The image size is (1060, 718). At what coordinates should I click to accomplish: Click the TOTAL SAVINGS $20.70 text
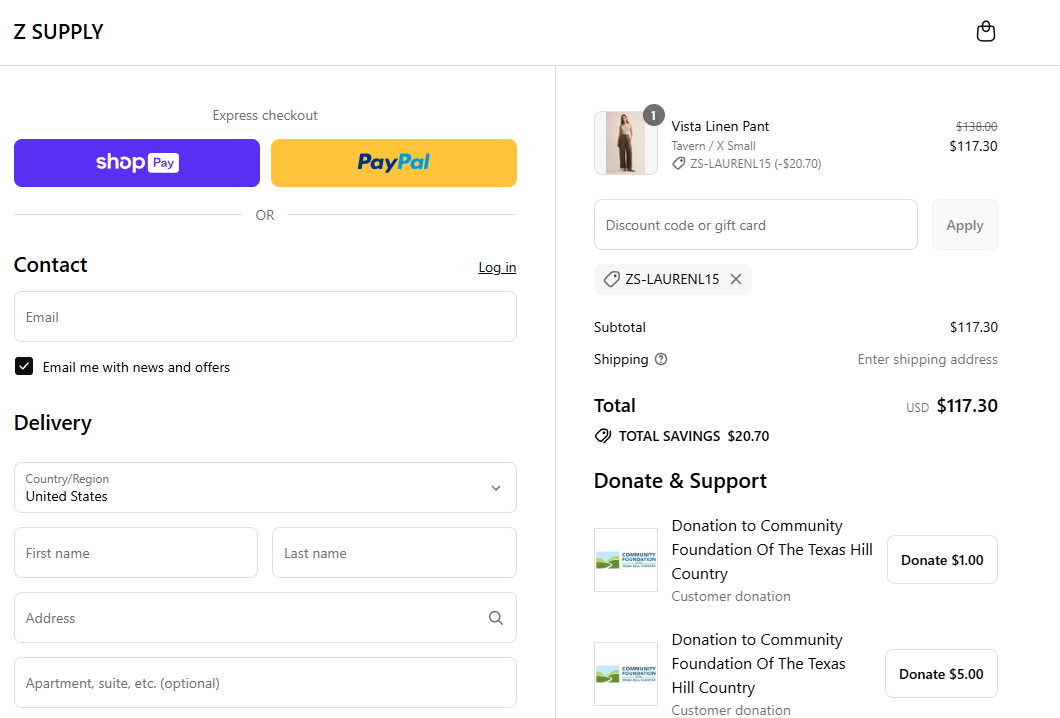pyautogui.click(x=694, y=436)
